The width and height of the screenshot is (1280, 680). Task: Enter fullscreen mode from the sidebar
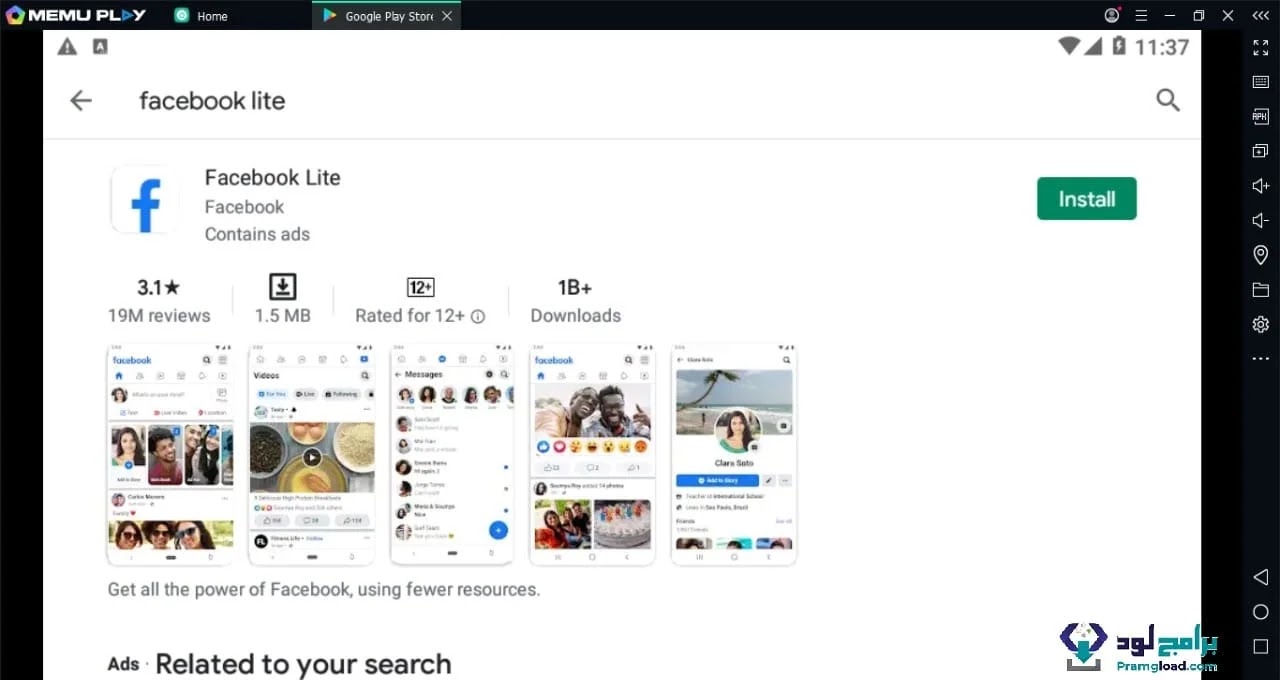[x=1261, y=47]
